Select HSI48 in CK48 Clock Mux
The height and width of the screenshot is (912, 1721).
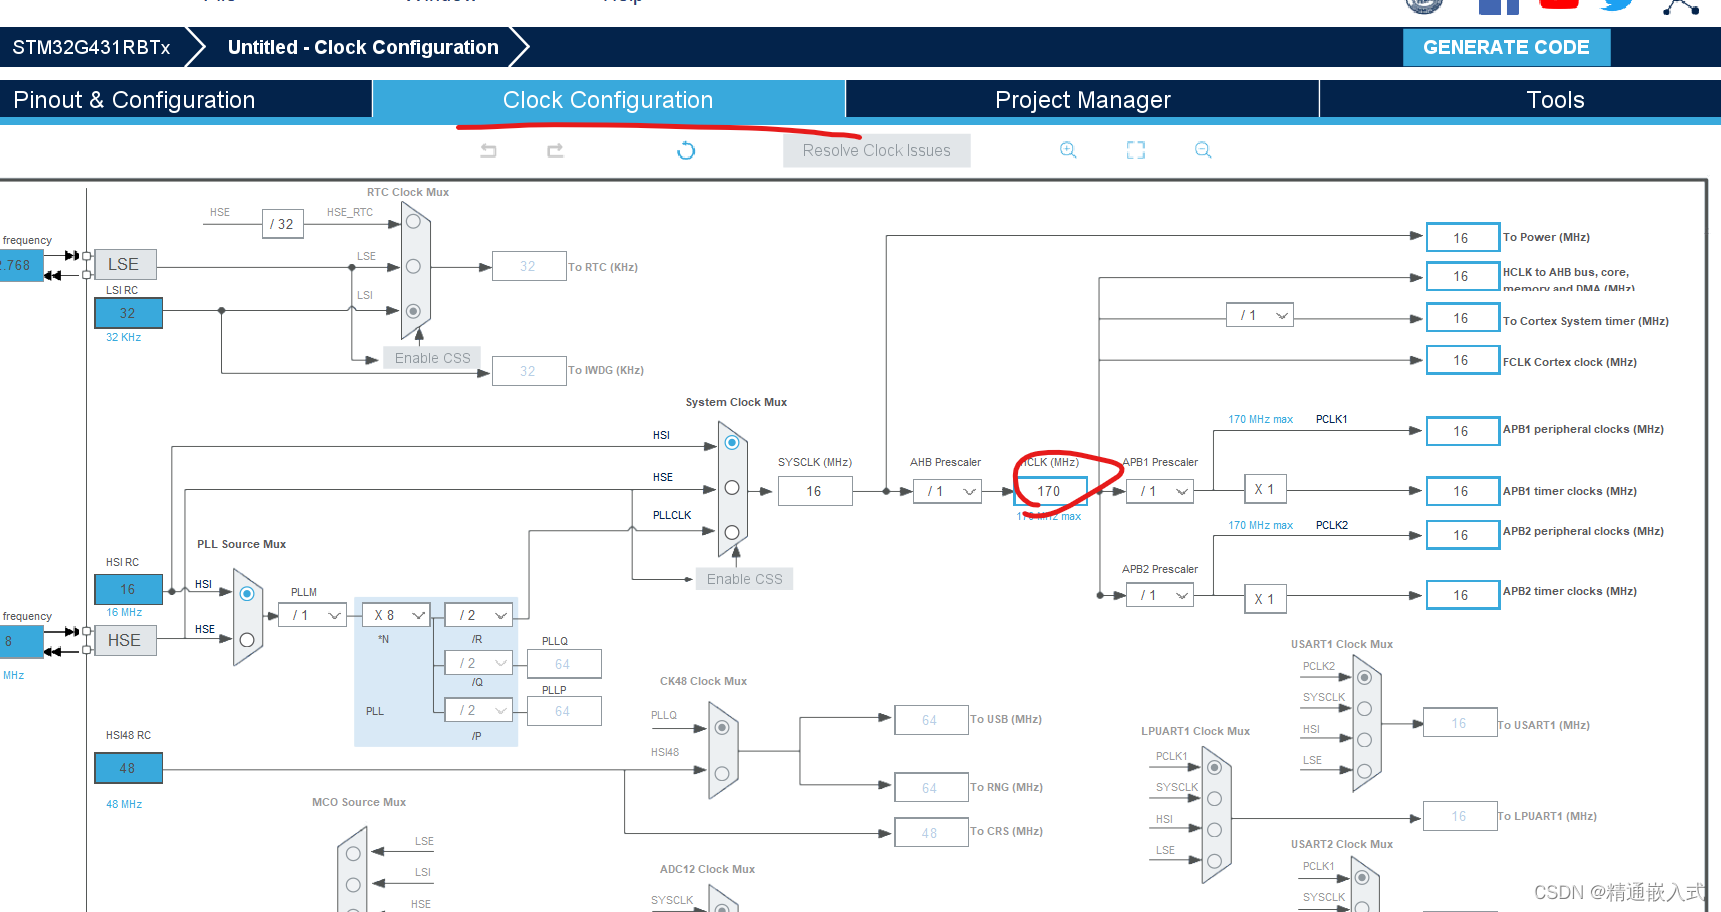[x=722, y=773]
